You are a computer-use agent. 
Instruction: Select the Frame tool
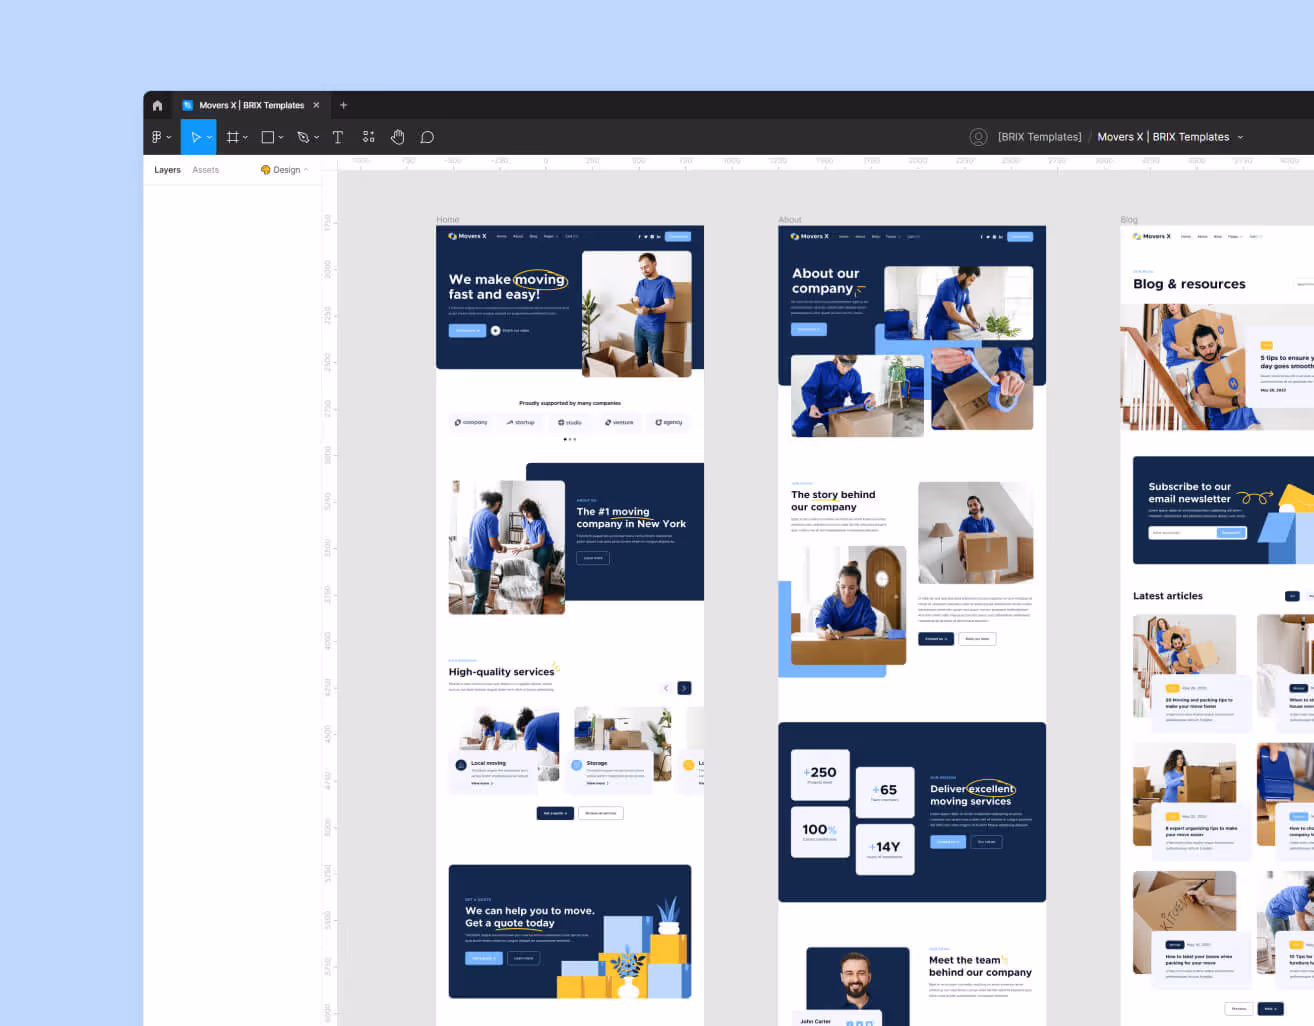tap(233, 137)
